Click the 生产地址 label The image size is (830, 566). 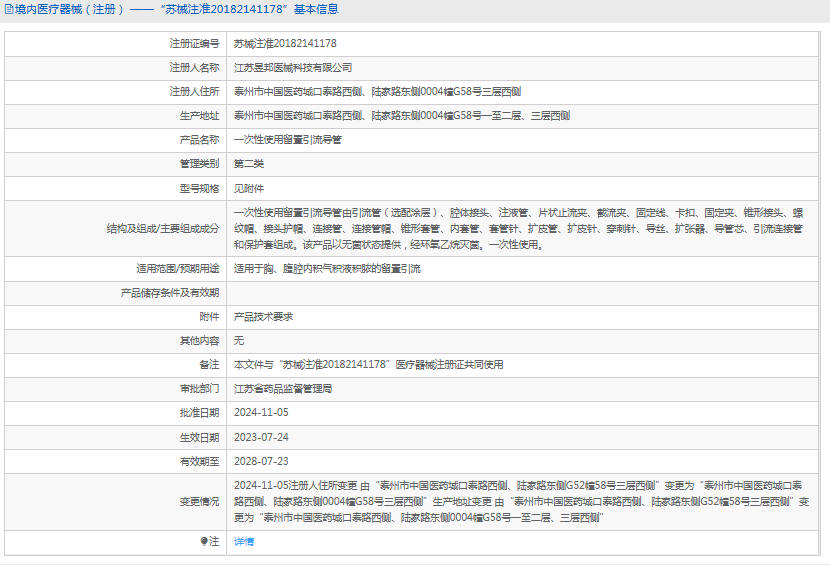click(x=199, y=115)
